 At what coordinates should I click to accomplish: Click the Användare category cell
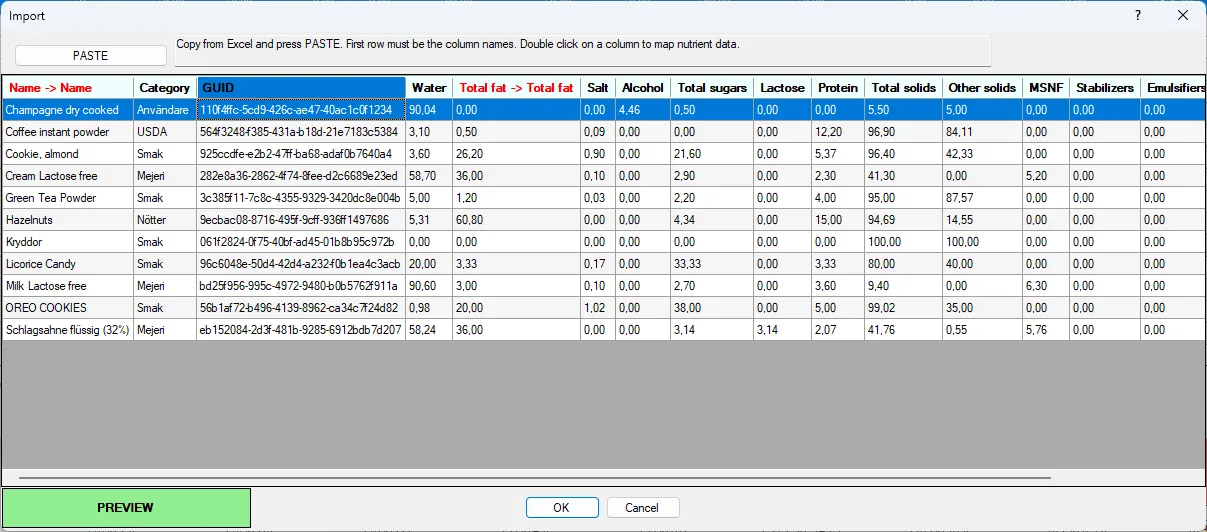point(164,110)
